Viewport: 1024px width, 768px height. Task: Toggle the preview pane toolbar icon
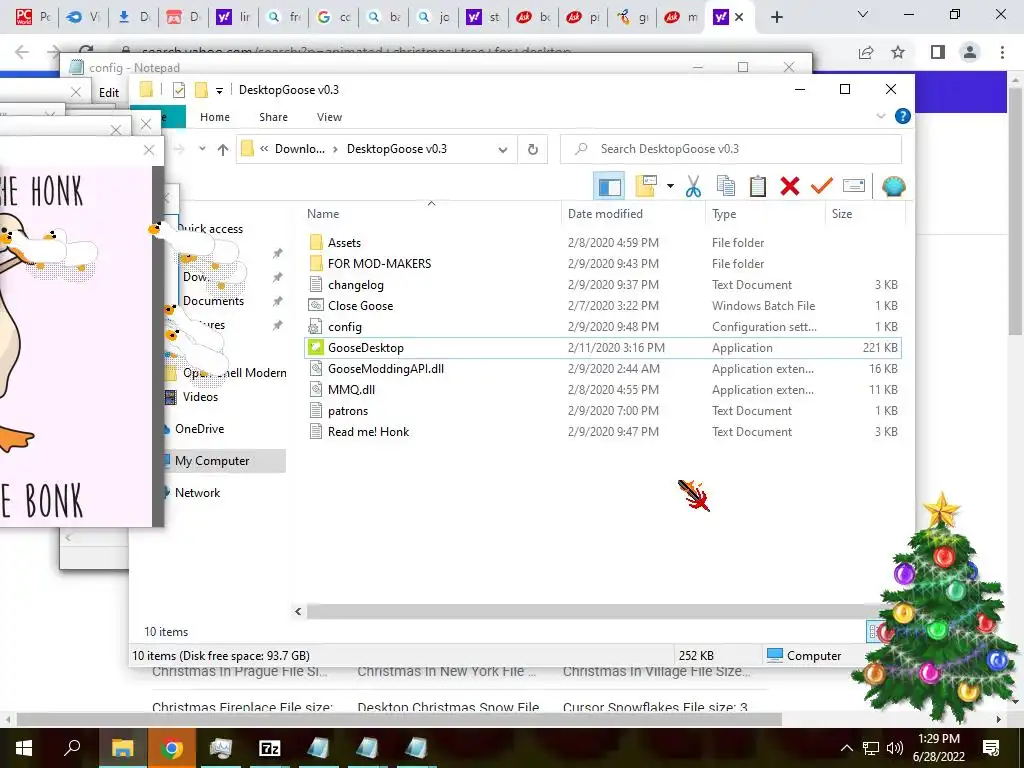[609, 187]
